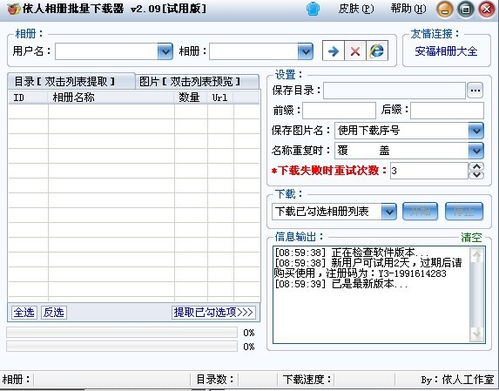Click the 下载失败时重试次数 red label
This screenshot has height=391, width=499.
(328, 171)
